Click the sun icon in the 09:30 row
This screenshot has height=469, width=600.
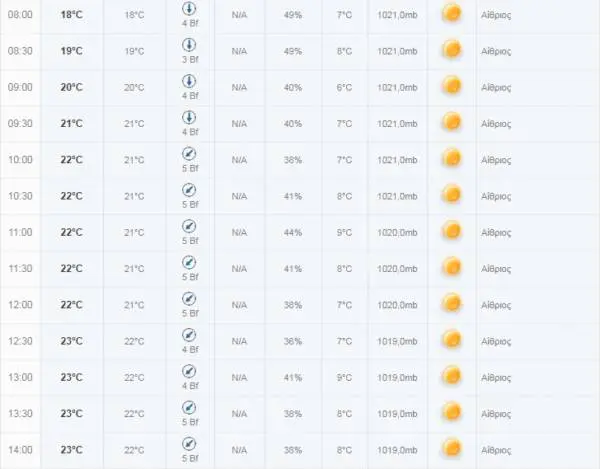coord(452,122)
